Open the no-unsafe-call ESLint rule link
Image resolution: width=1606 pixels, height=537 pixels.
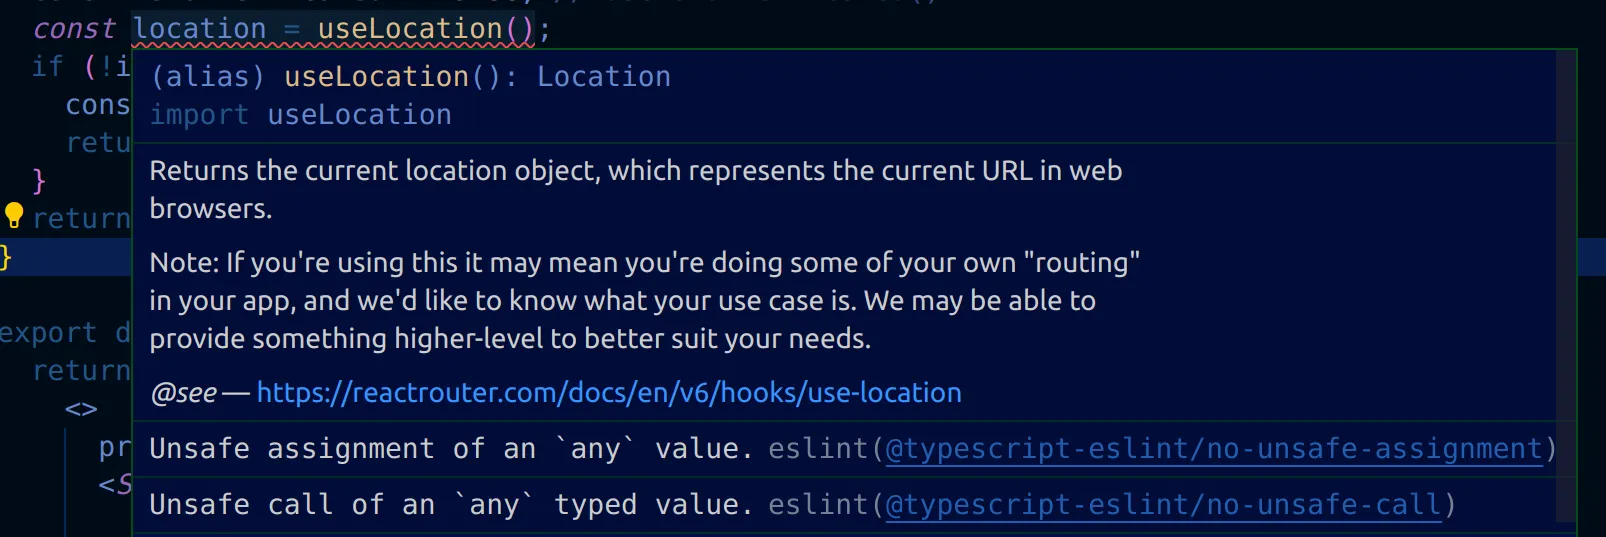(1164, 505)
